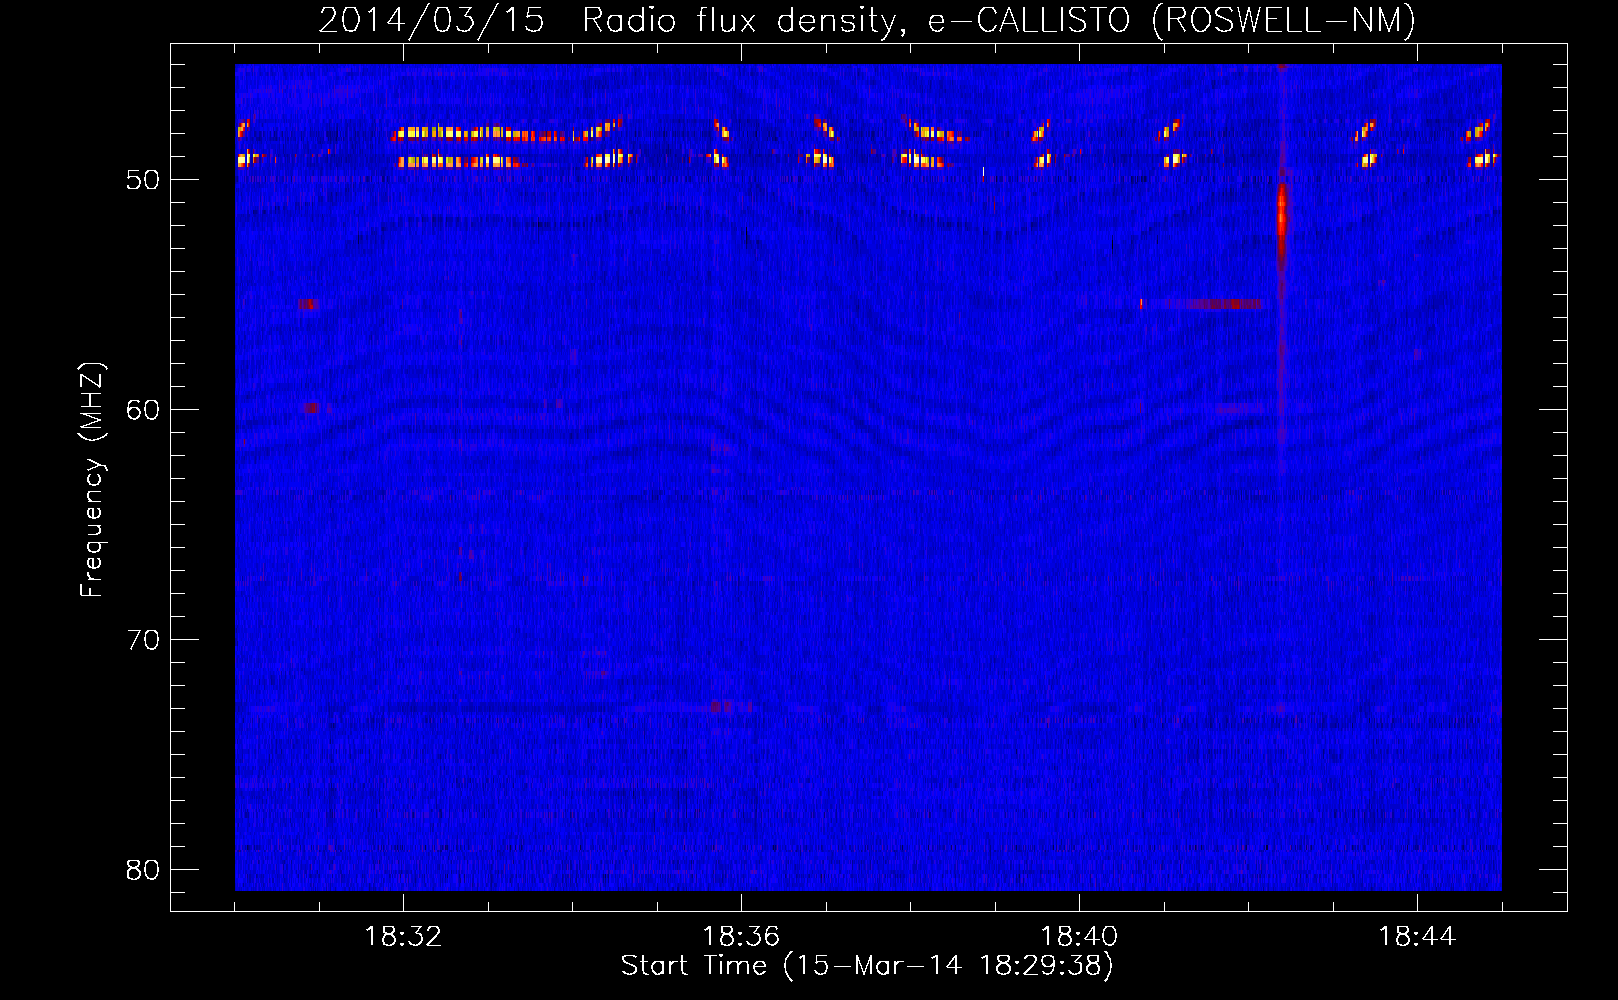The width and height of the screenshot is (1618, 1000).
Task: Click the small red spot at 60 MHz near 18:31
Action: [x=311, y=408]
